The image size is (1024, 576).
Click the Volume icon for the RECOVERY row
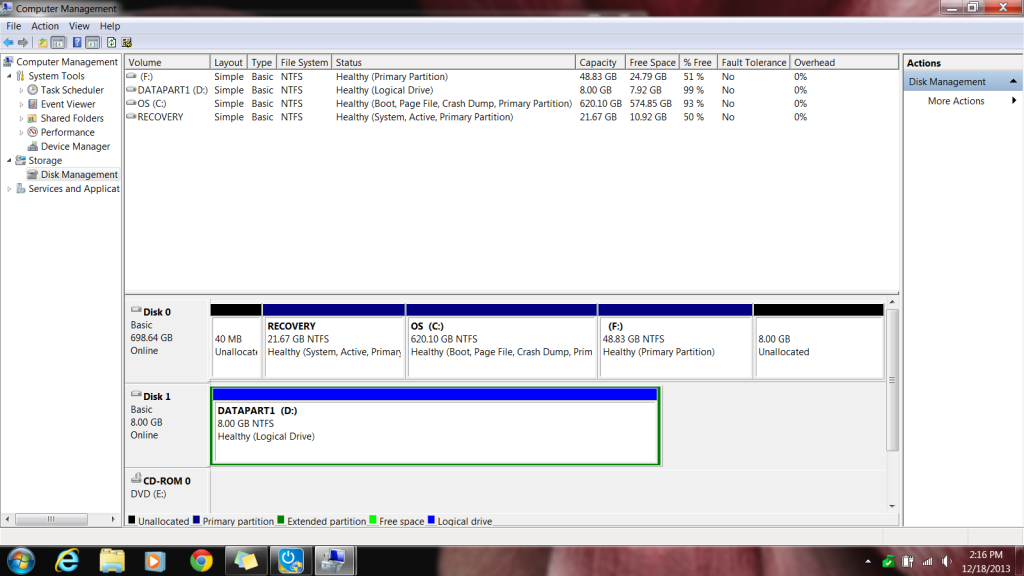132,117
